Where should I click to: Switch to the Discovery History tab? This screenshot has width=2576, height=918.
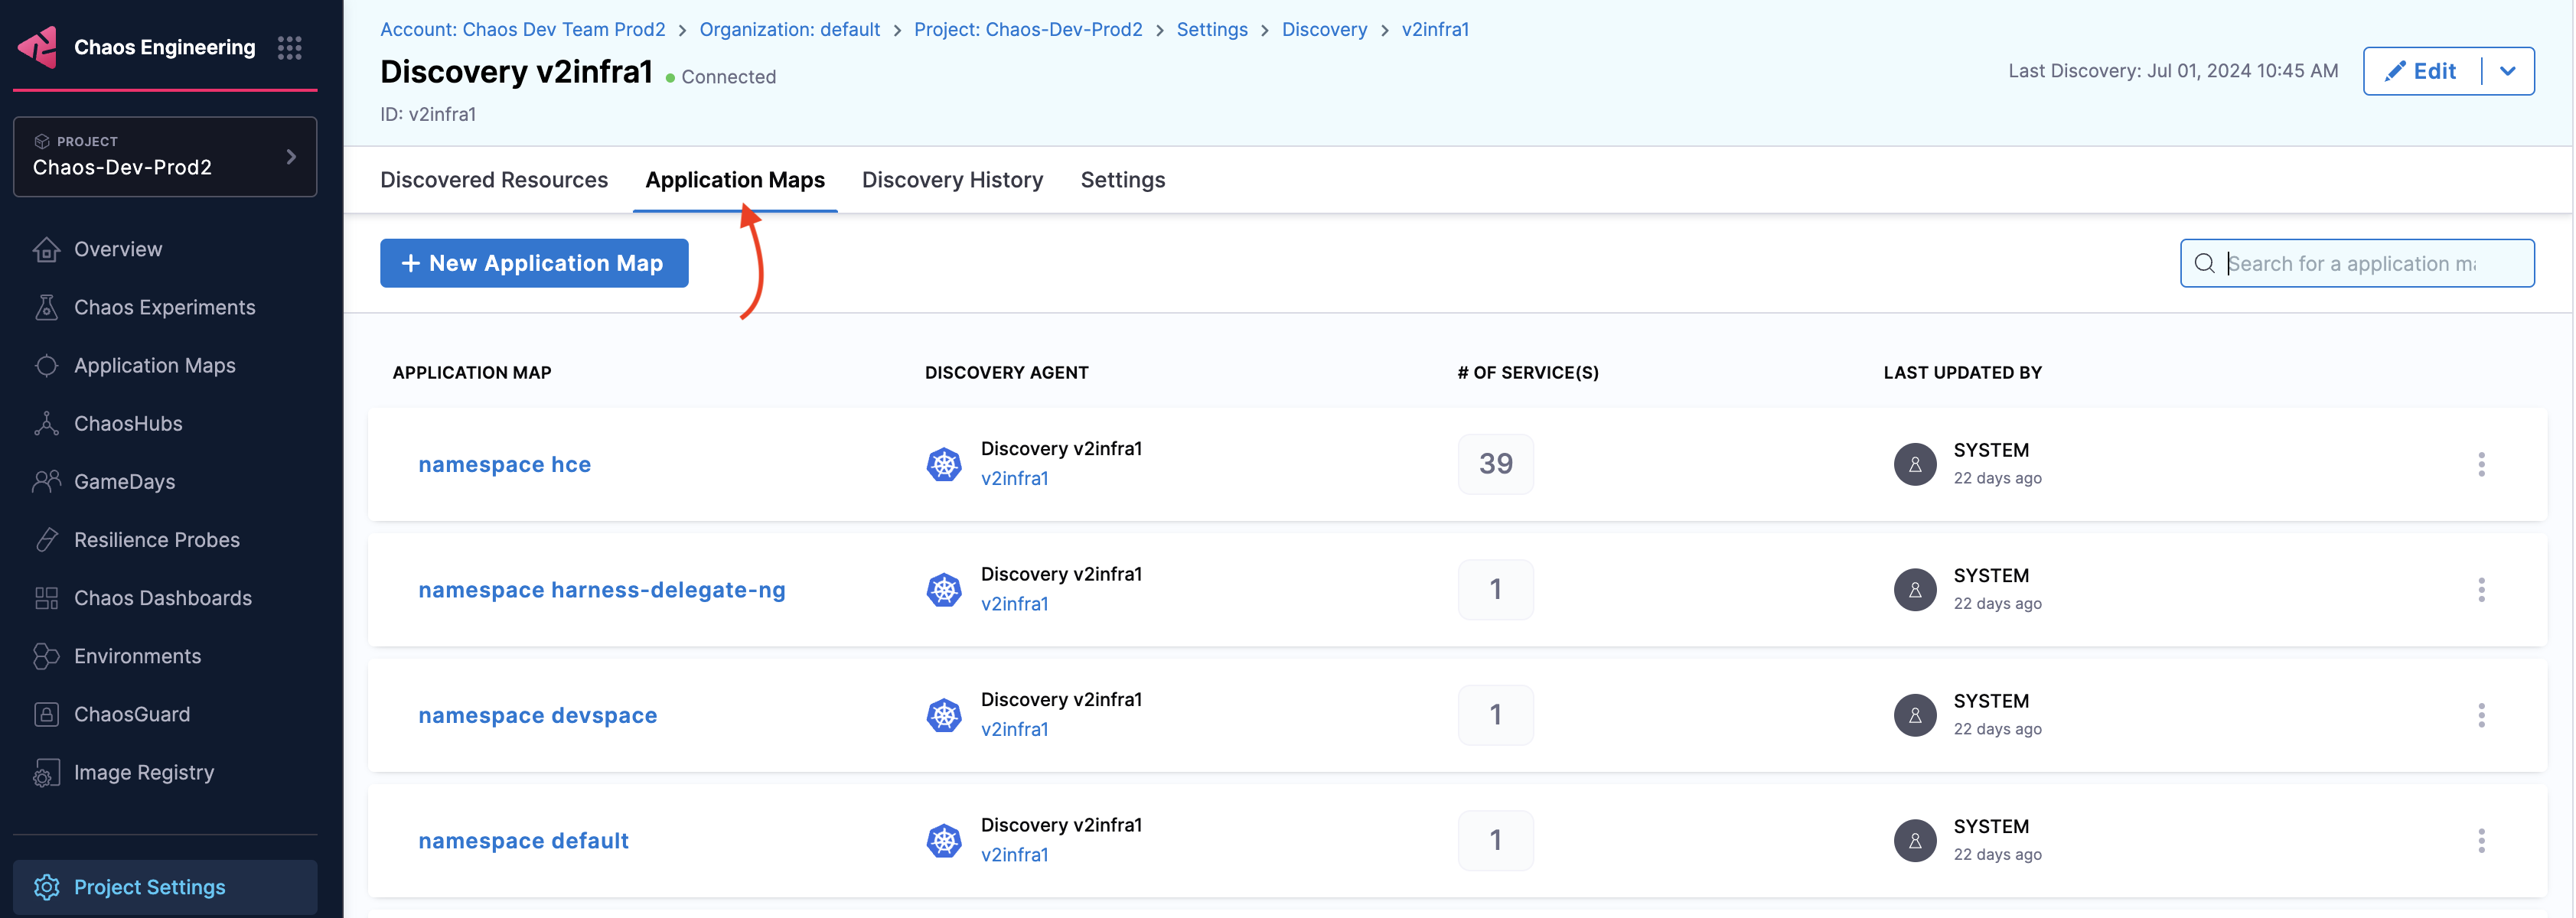point(951,180)
